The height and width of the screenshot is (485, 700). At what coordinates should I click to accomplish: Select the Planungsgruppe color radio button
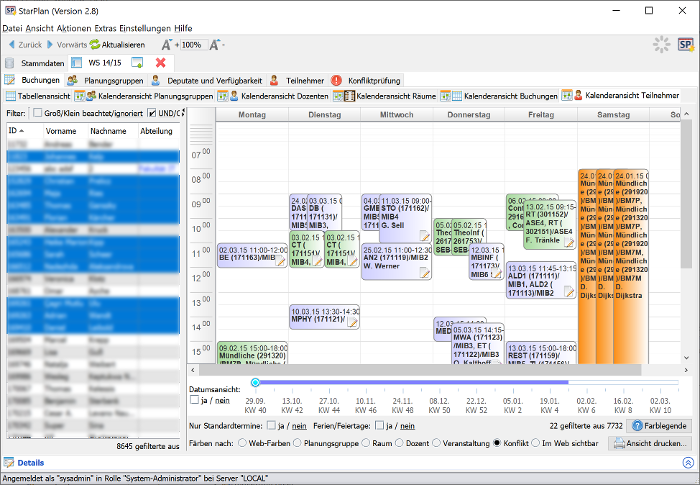click(297, 443)
